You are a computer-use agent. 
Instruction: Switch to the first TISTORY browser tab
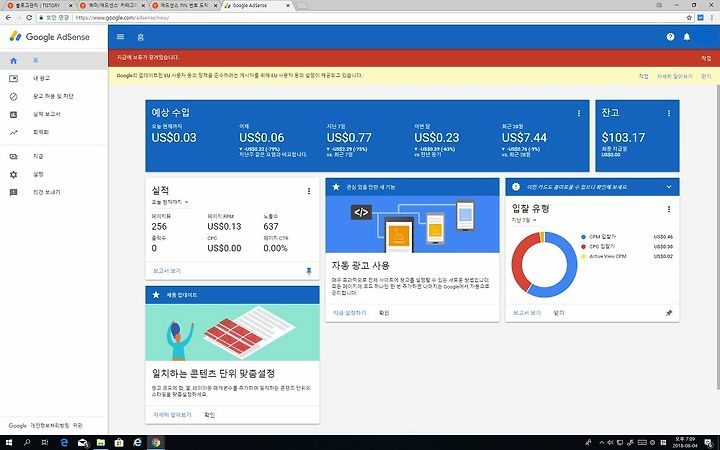coord(39,6)
